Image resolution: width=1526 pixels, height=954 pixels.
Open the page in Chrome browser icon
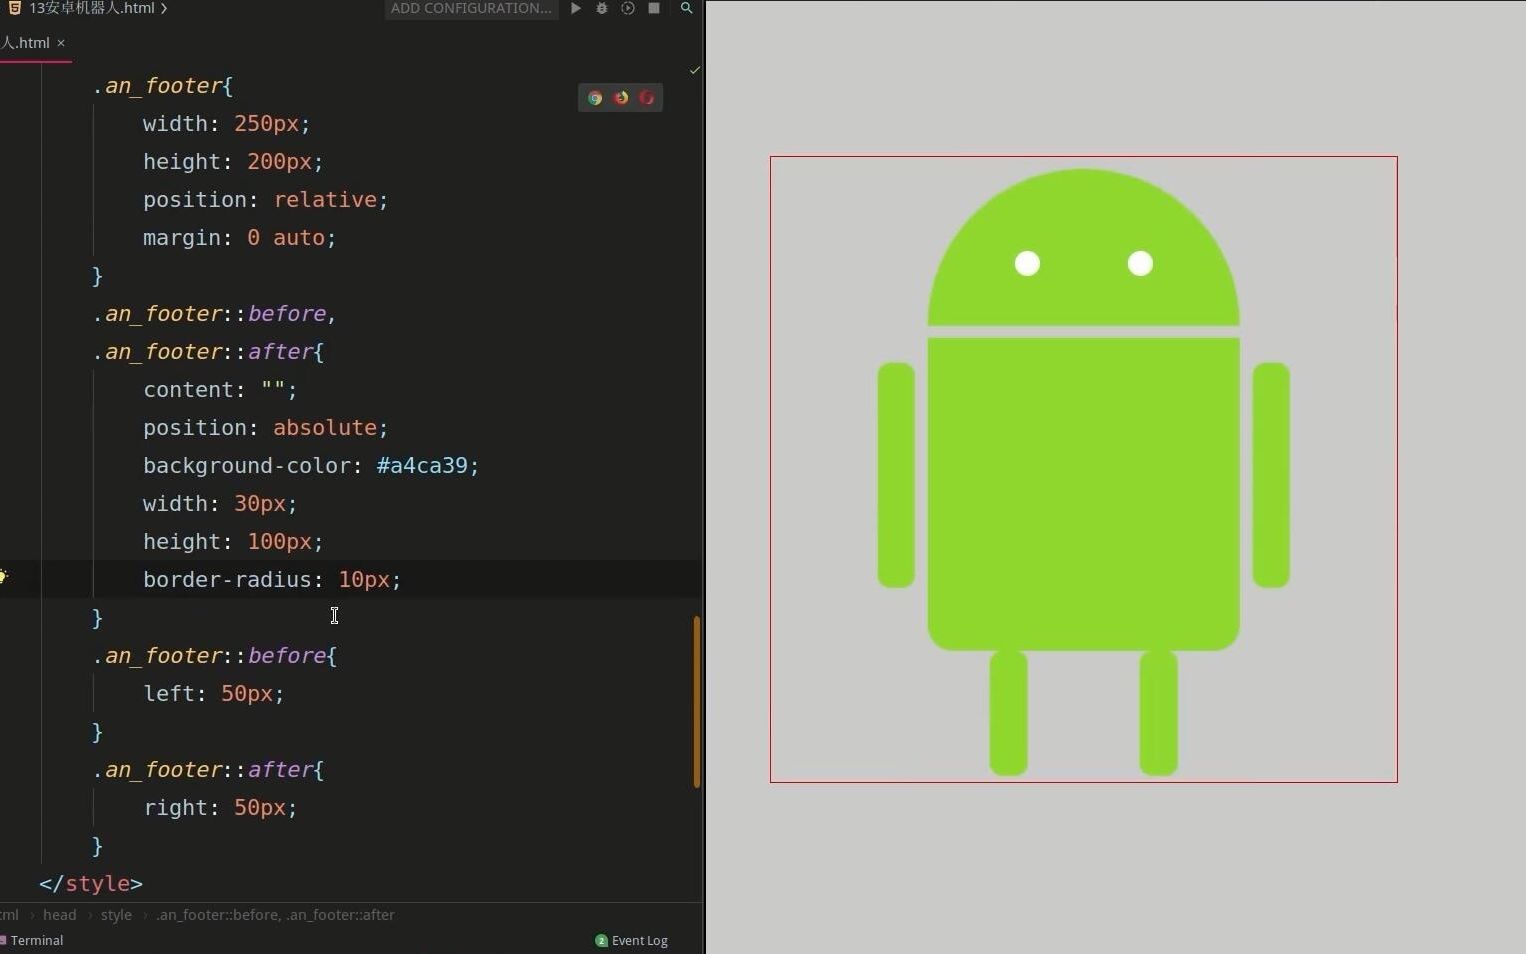pos(595,98)
